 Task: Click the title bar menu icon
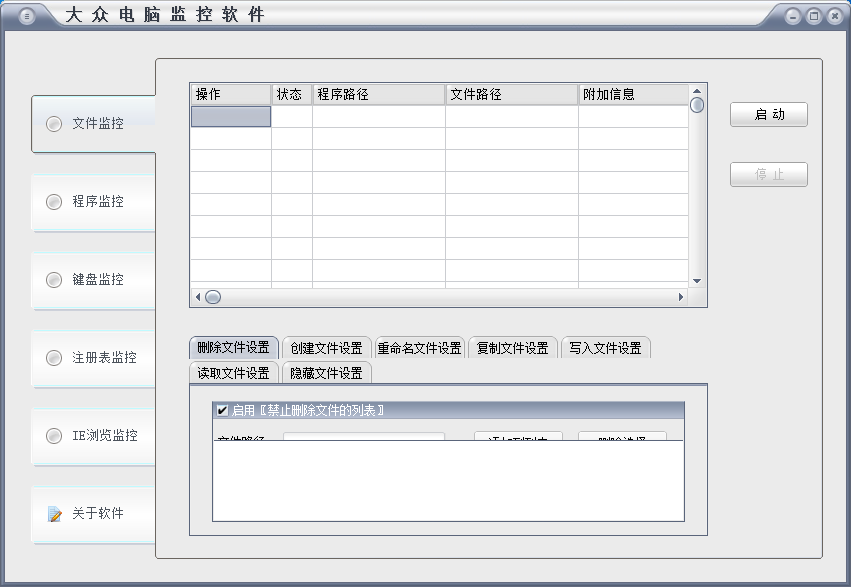[x=27, y=16]
